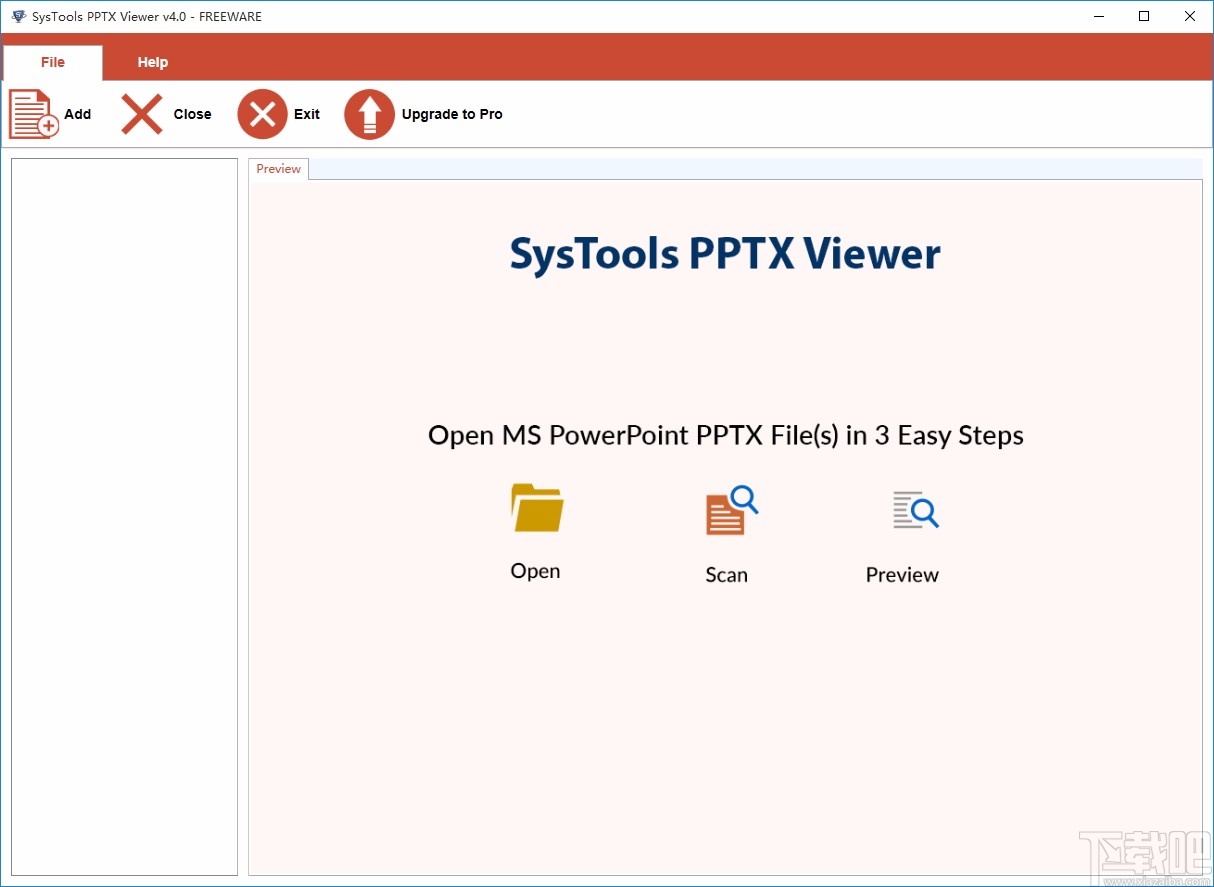
Task: Click the SysTools PPTX Viewer heading
Action: [x=726, y=253]
